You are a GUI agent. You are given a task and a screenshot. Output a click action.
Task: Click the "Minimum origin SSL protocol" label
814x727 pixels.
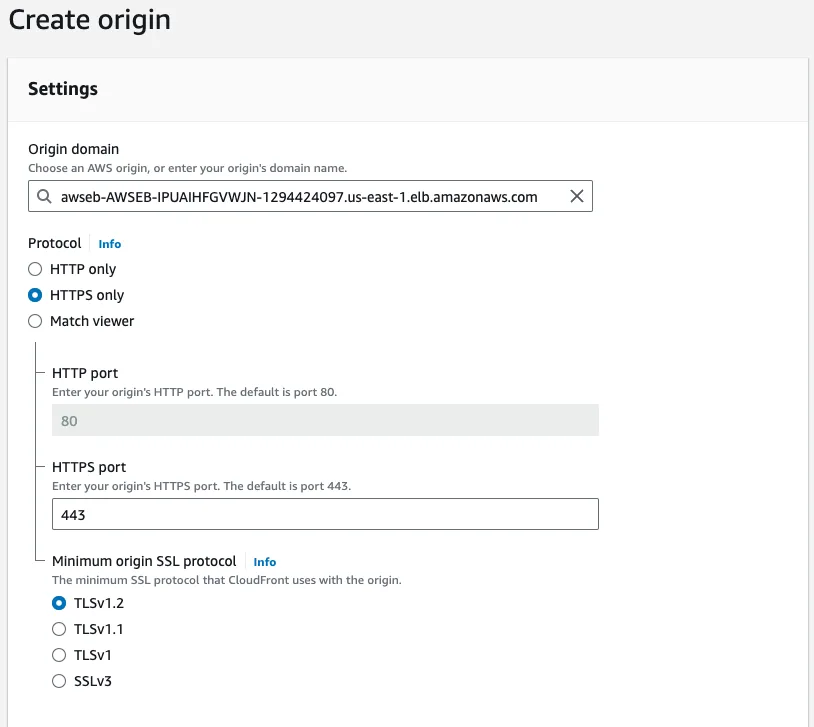[x=144, y=561]
